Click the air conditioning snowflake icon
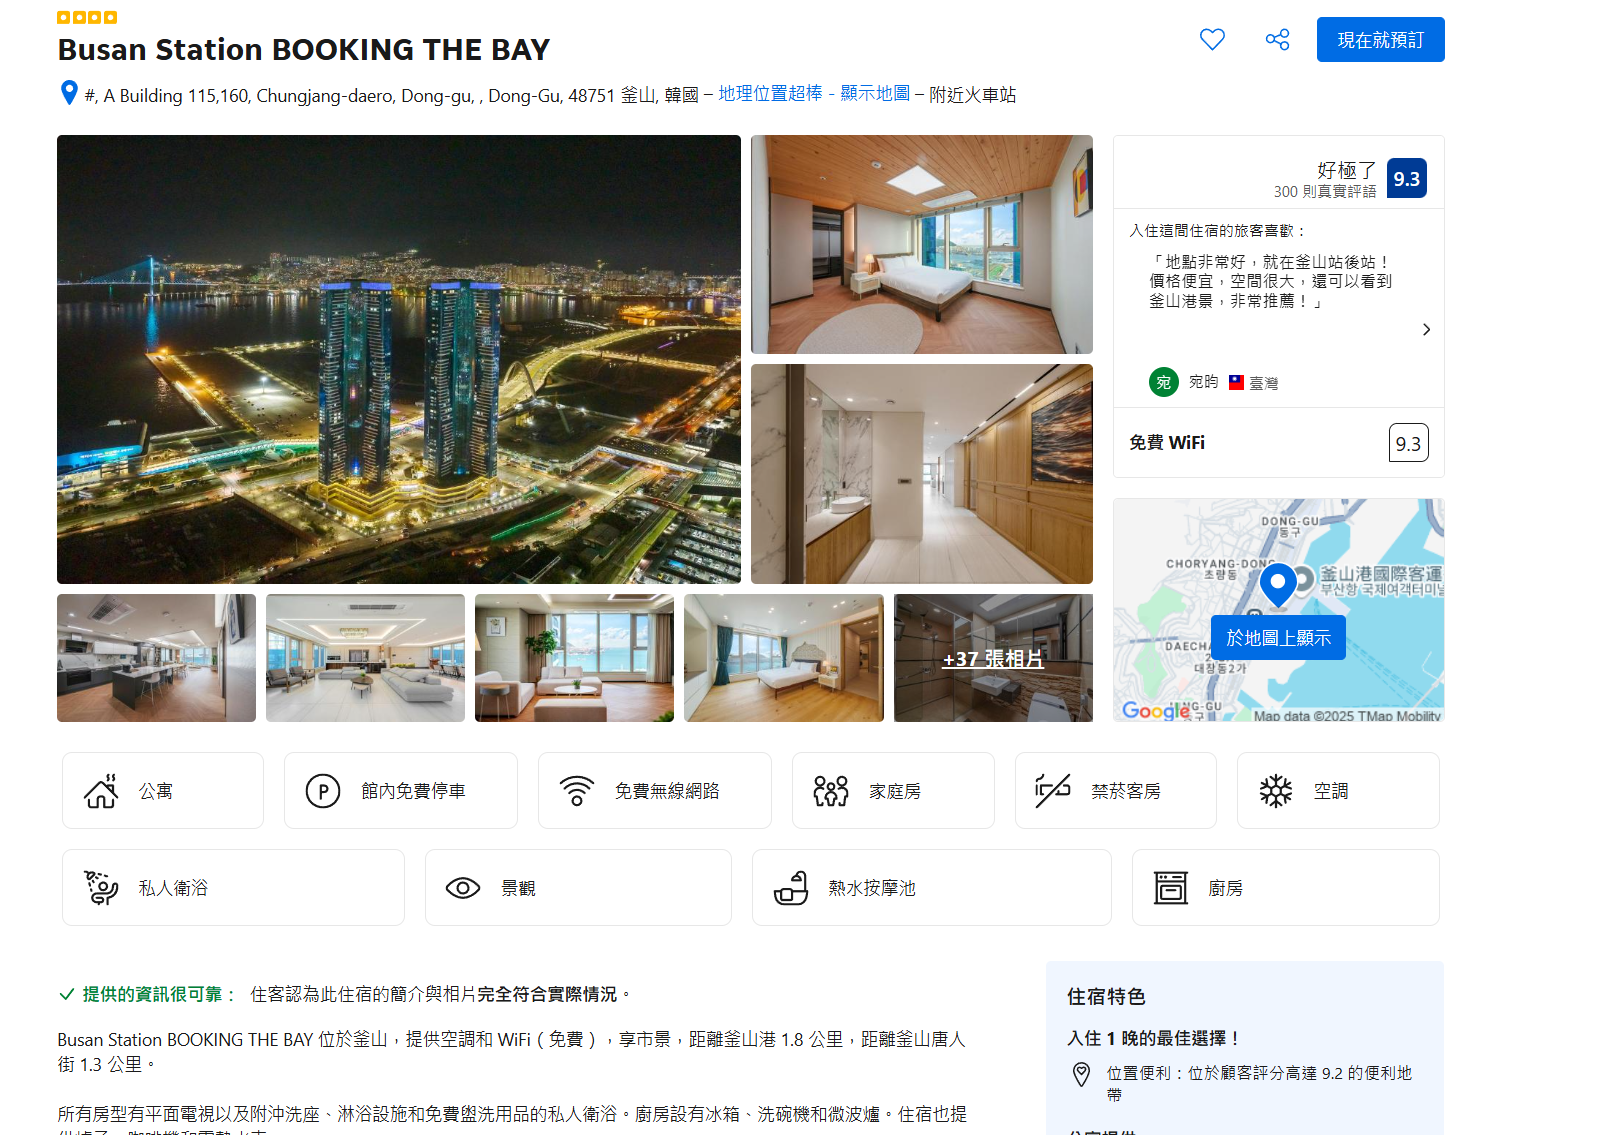1610x1135 pixels. (x=1276, y=791)
